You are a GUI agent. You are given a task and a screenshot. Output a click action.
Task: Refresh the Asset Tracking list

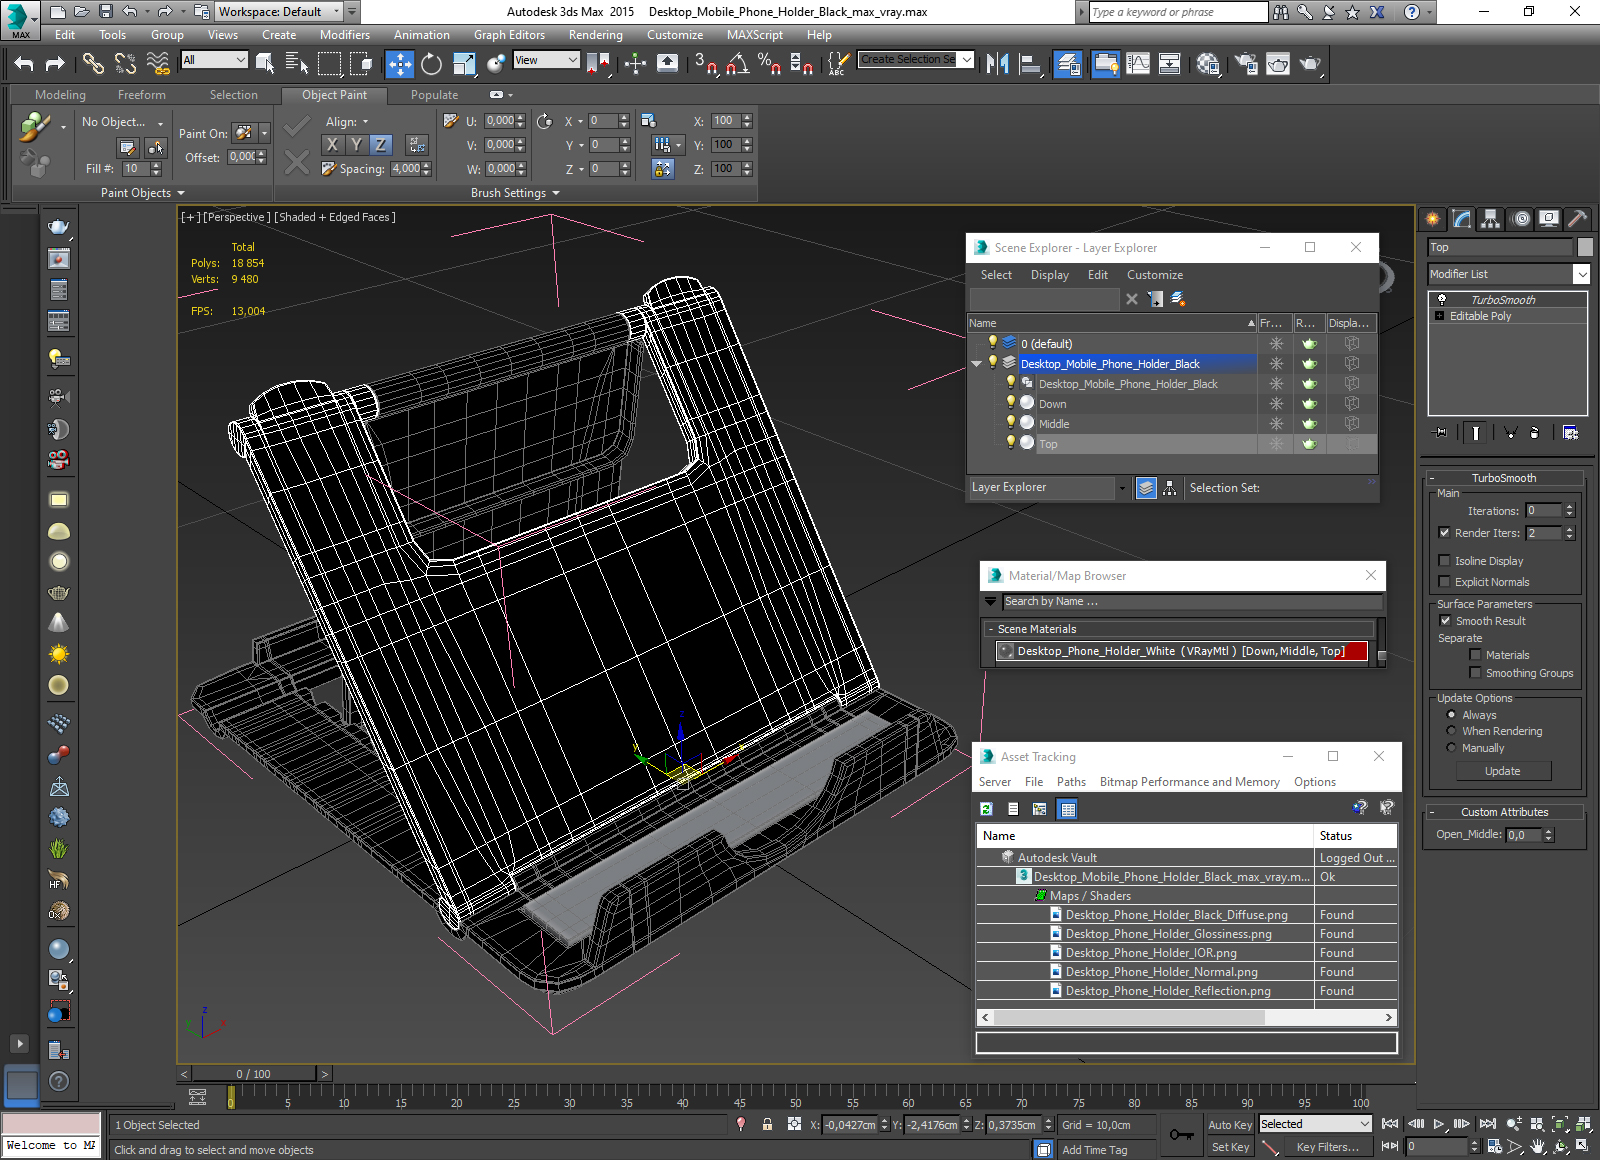point(986,809)
